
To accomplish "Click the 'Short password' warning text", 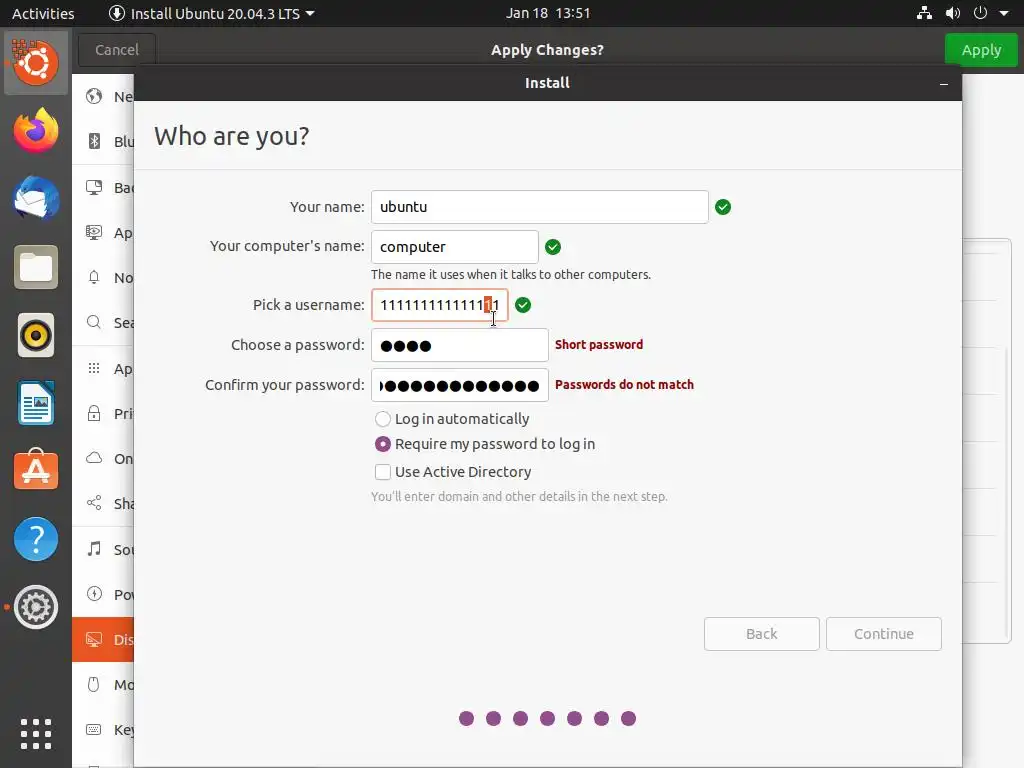I will click(599, 344).
